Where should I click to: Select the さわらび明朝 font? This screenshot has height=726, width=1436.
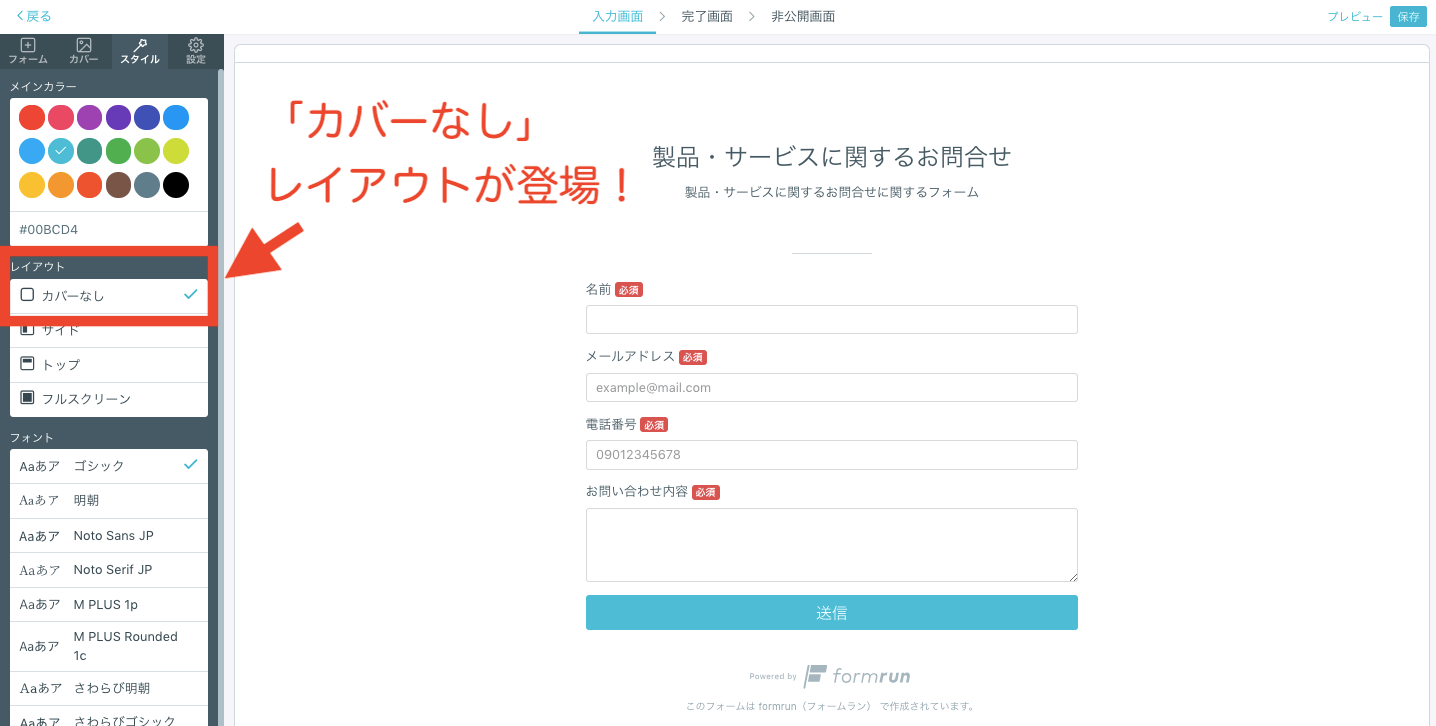(108, 687)
